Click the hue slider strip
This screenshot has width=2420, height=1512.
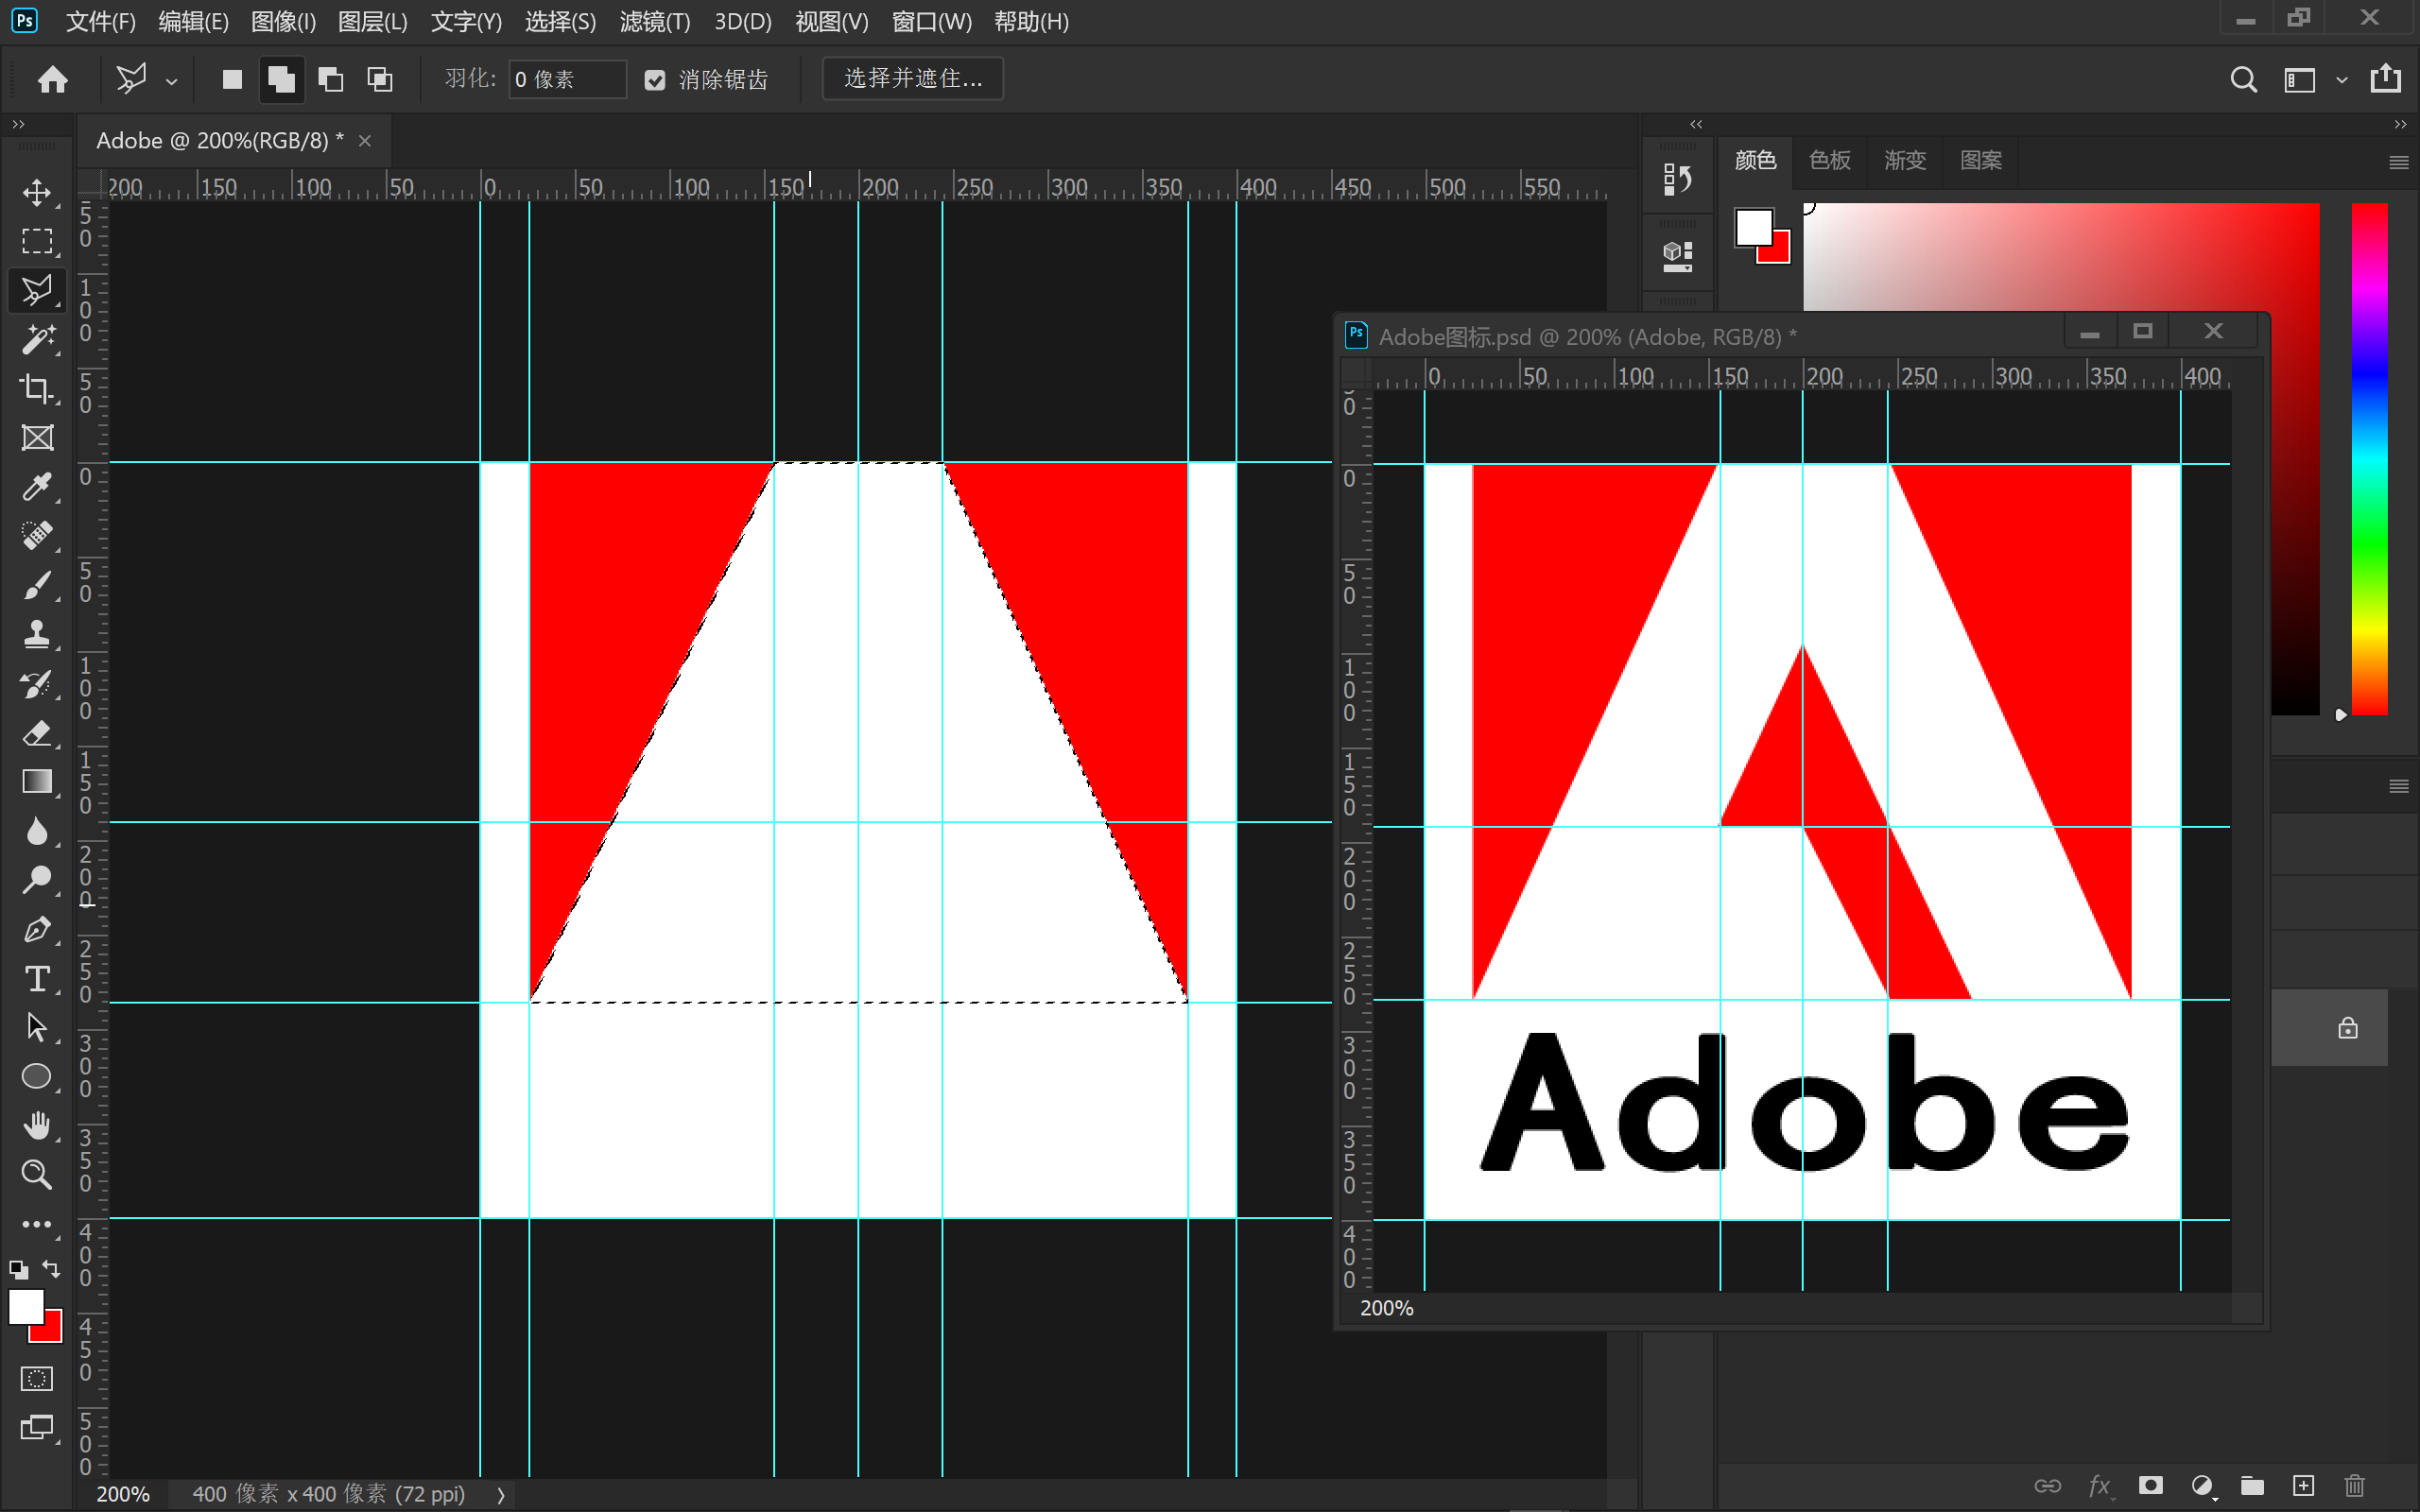pos(2369,459)
